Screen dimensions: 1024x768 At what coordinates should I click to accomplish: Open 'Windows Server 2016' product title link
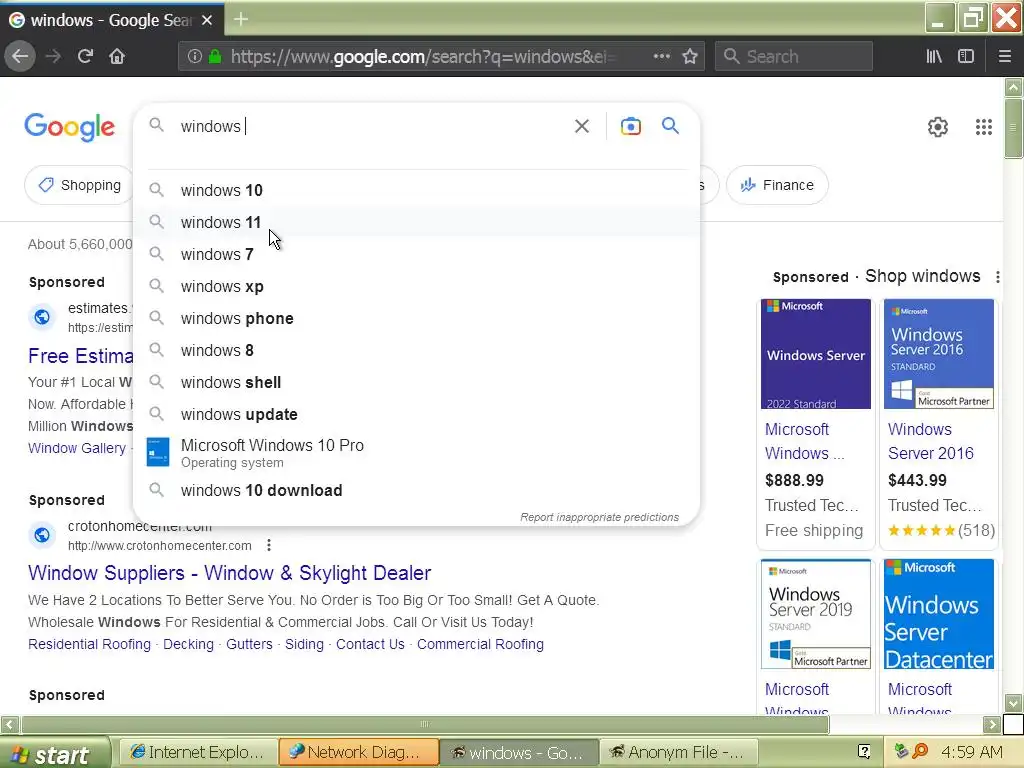pyautogui.click(x=931, y=441)
